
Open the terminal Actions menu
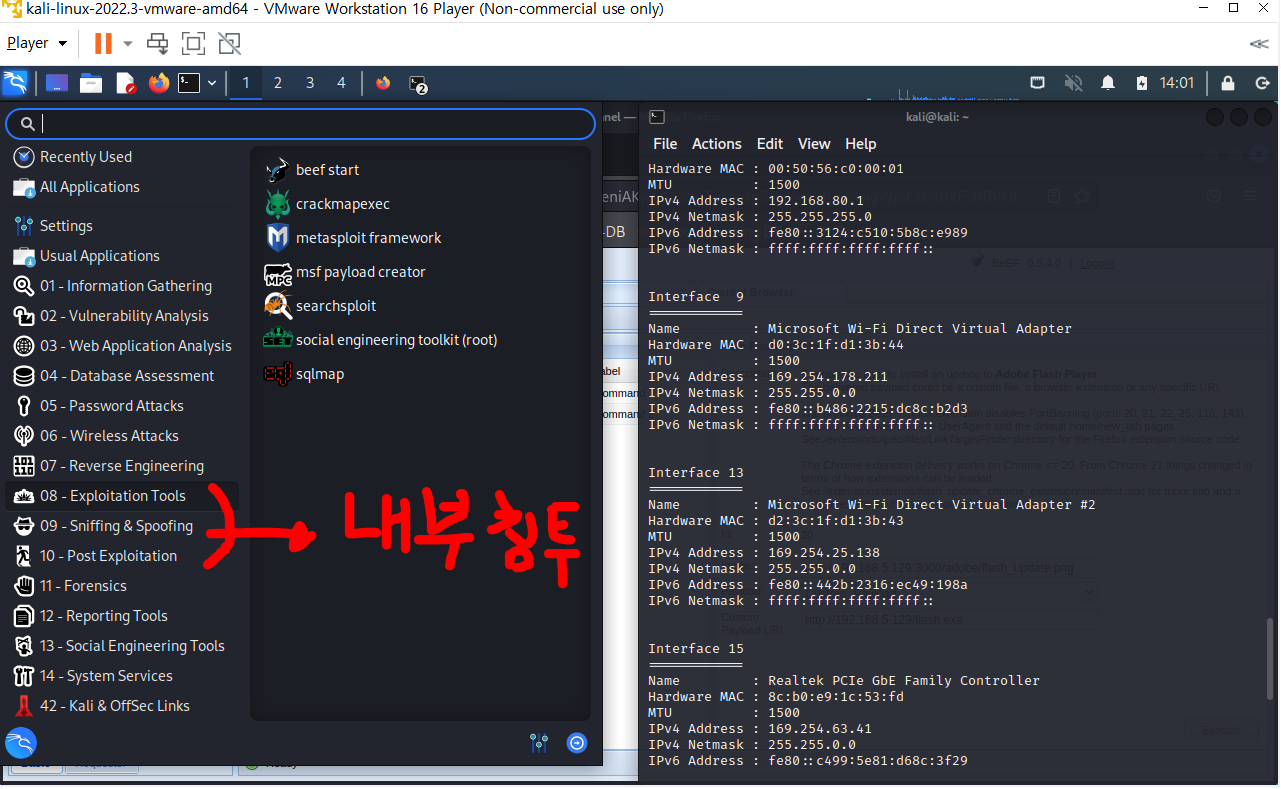coord(717,144)
